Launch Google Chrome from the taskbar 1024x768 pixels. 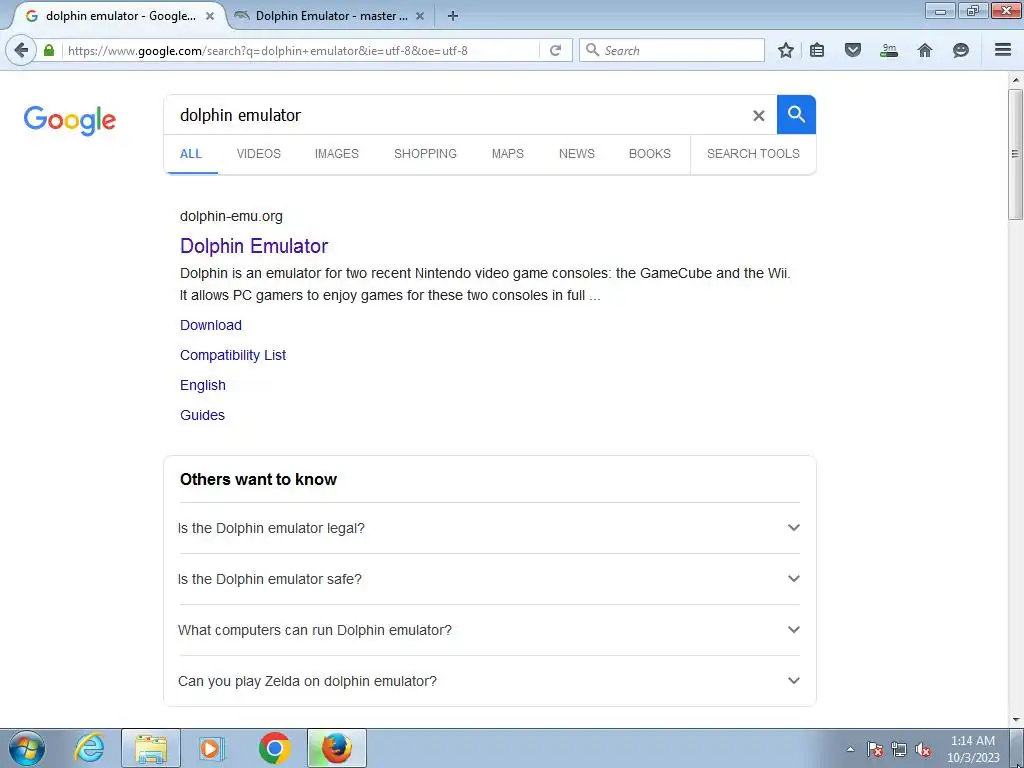pos(274,748)
